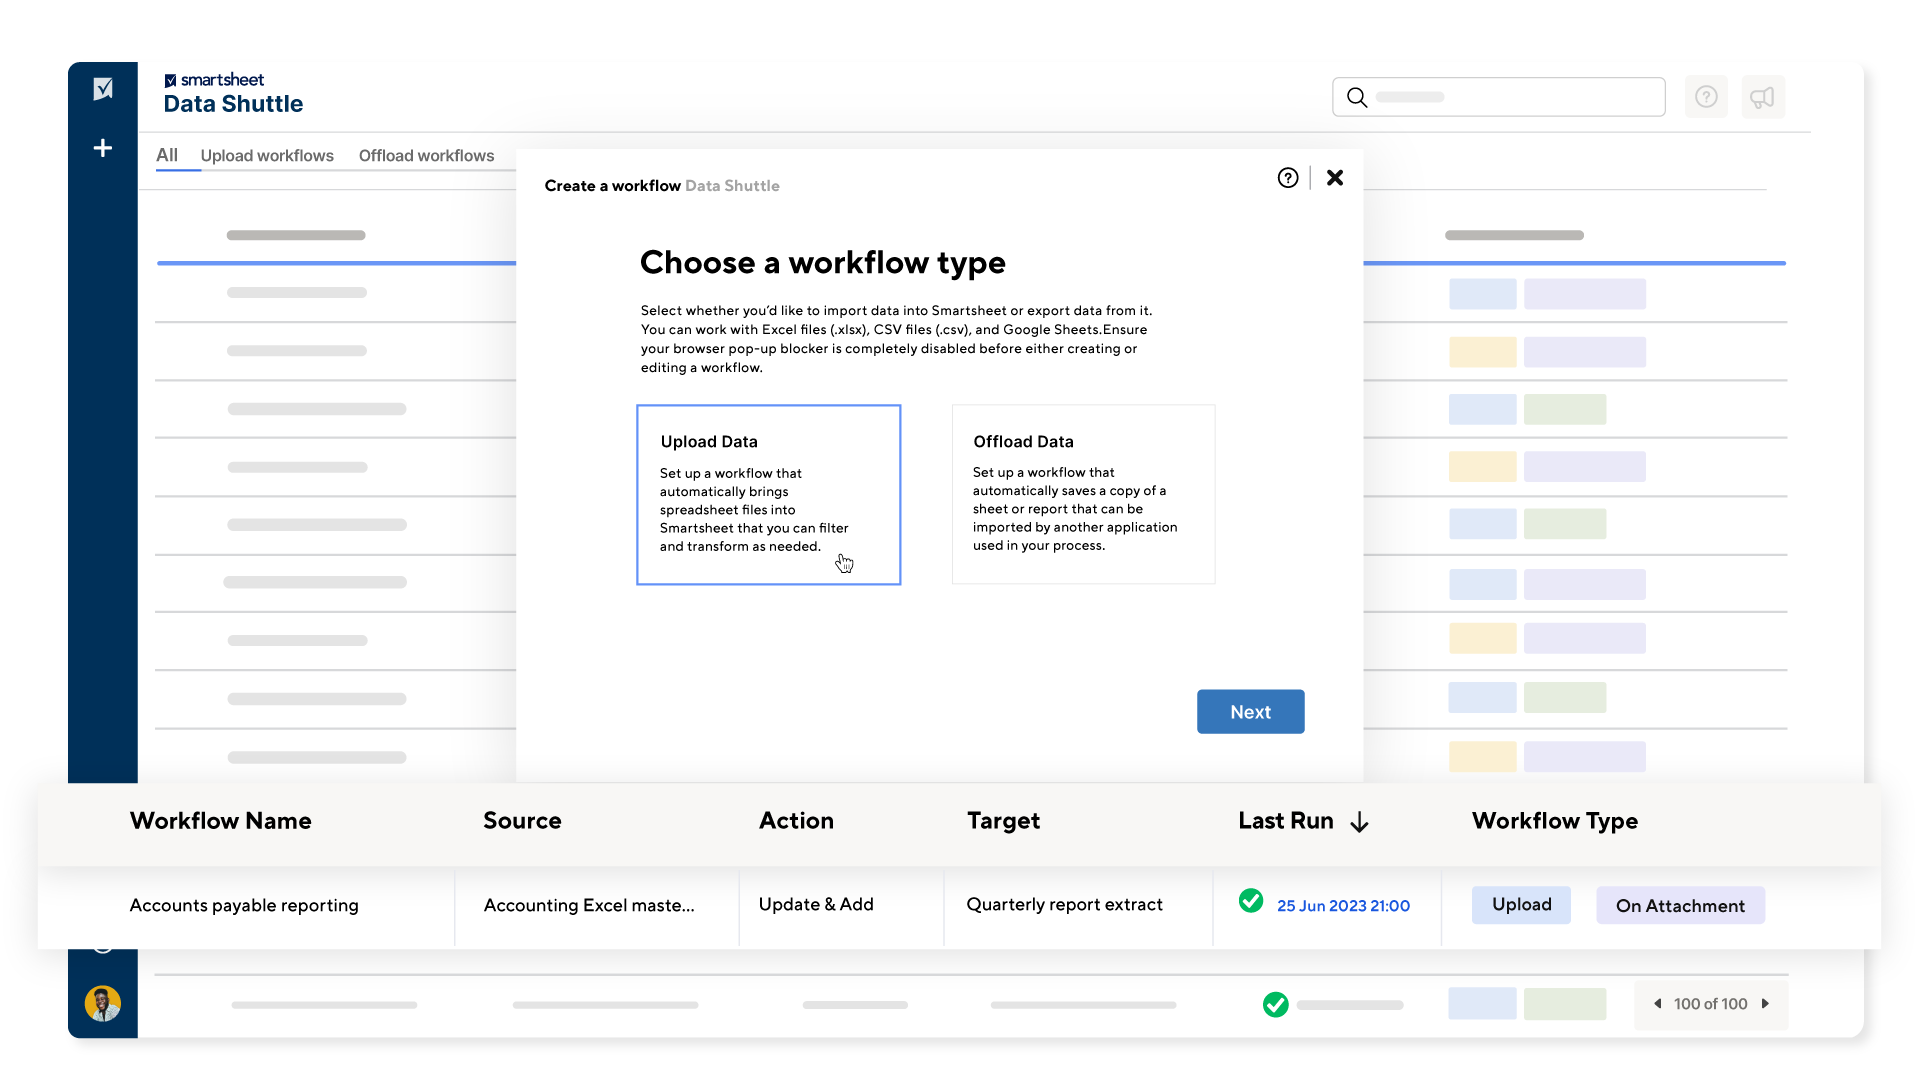Open help via top-right question mark icon
The image size is (1921, 1081).
point(1706,96)
